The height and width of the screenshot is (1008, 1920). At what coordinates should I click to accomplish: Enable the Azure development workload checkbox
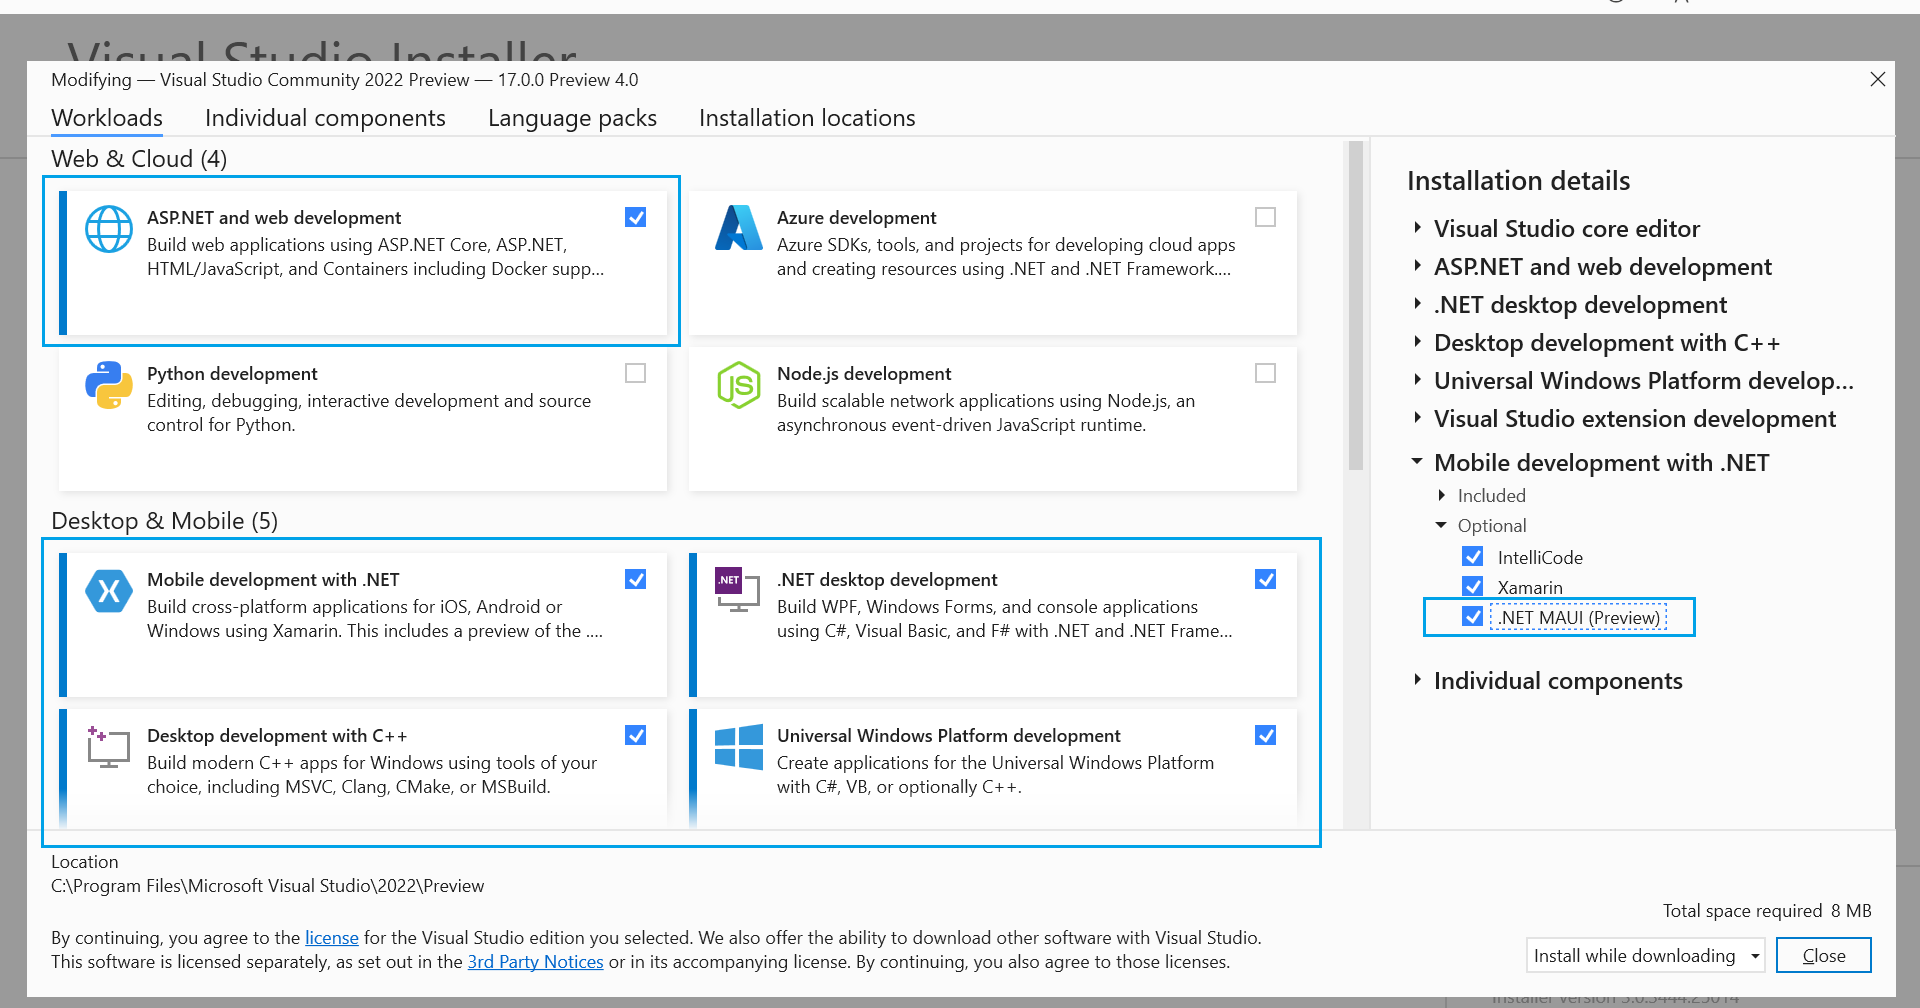tap(1265, 217)
